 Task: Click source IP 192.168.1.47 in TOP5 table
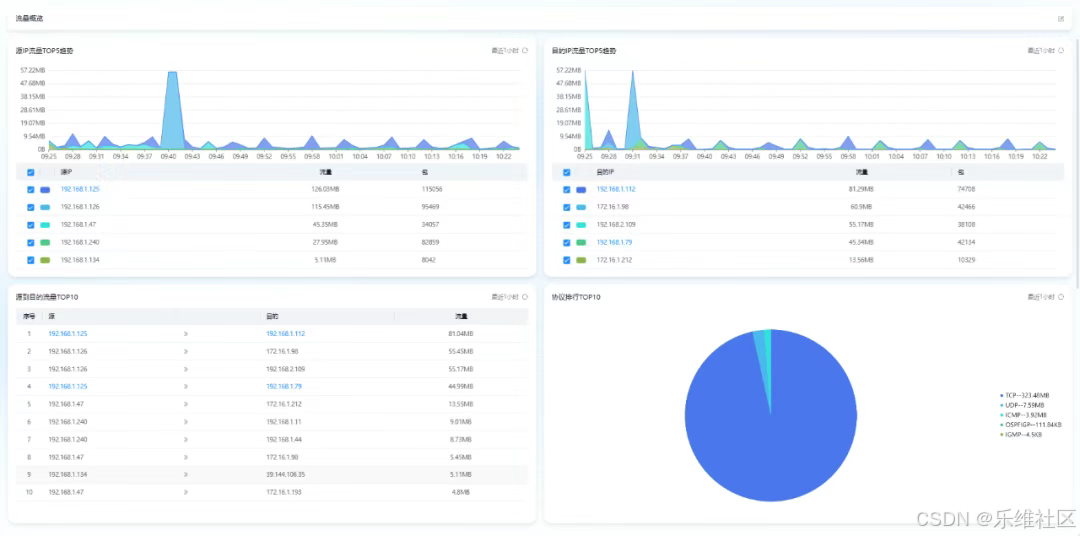click(78, 225)
